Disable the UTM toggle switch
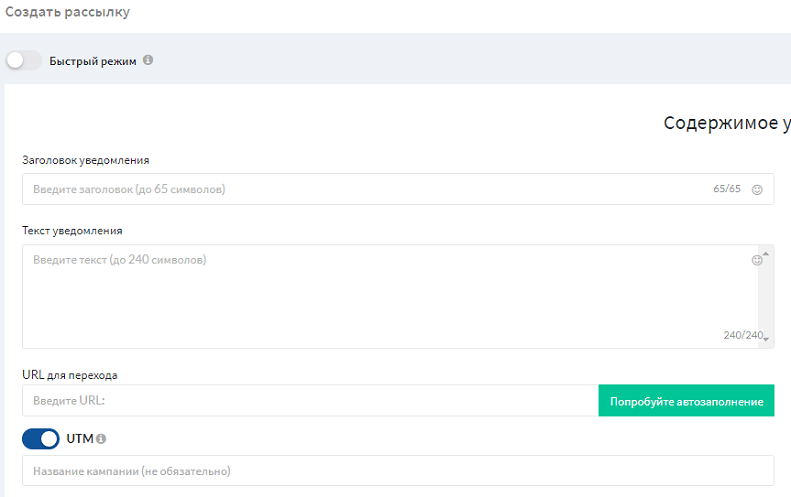791x497 pixels. click(40, 439)
